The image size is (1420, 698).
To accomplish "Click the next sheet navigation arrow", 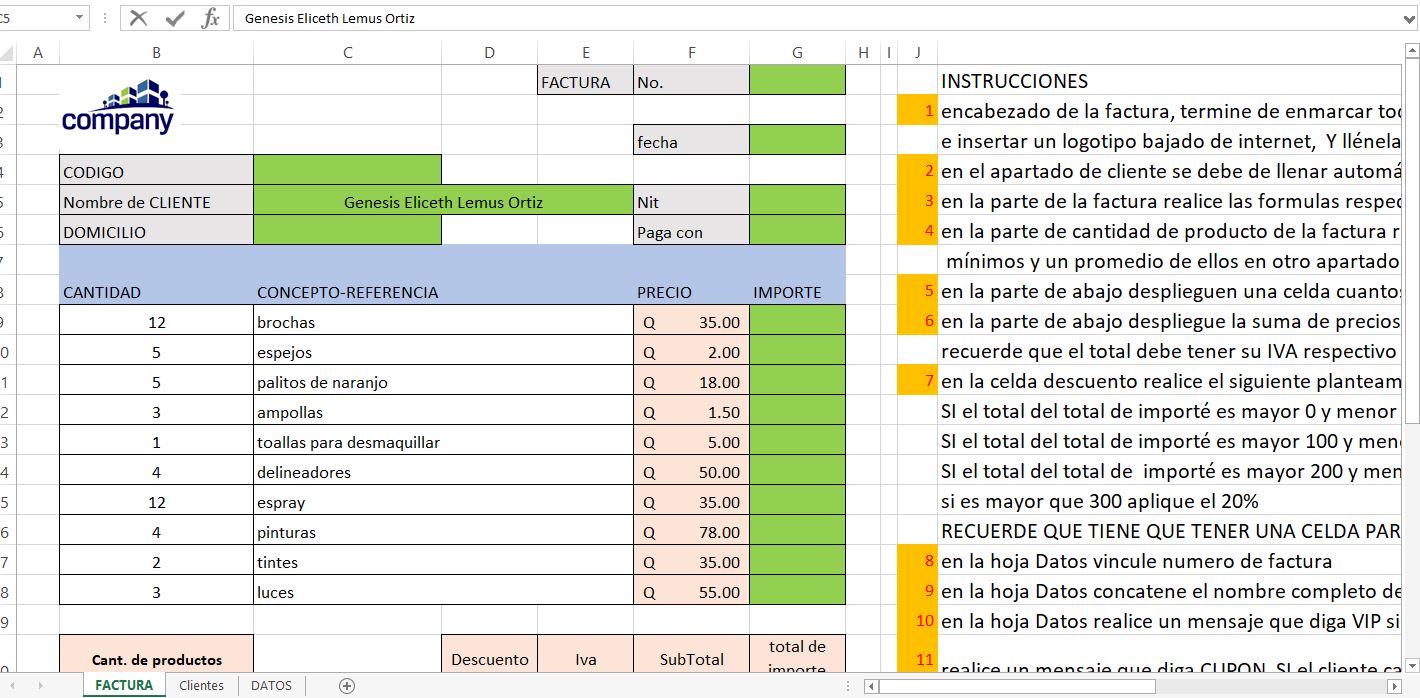I will tap(41, 686).
